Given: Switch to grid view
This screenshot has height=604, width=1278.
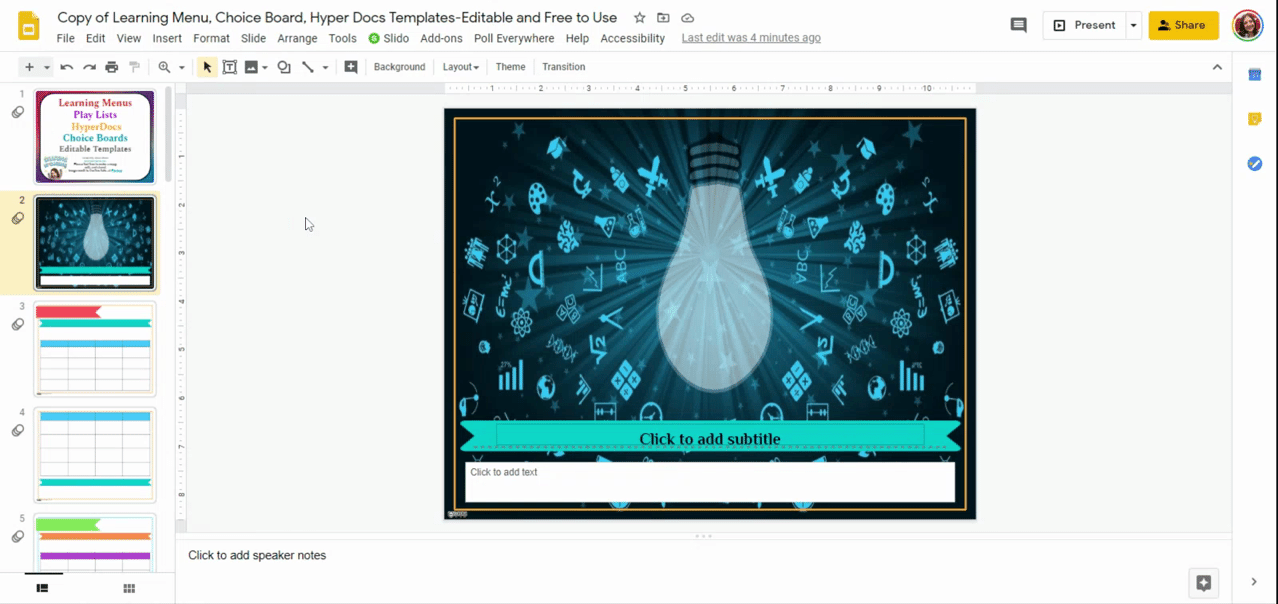Looking at the screenshot, I should [x=129, y=588].
